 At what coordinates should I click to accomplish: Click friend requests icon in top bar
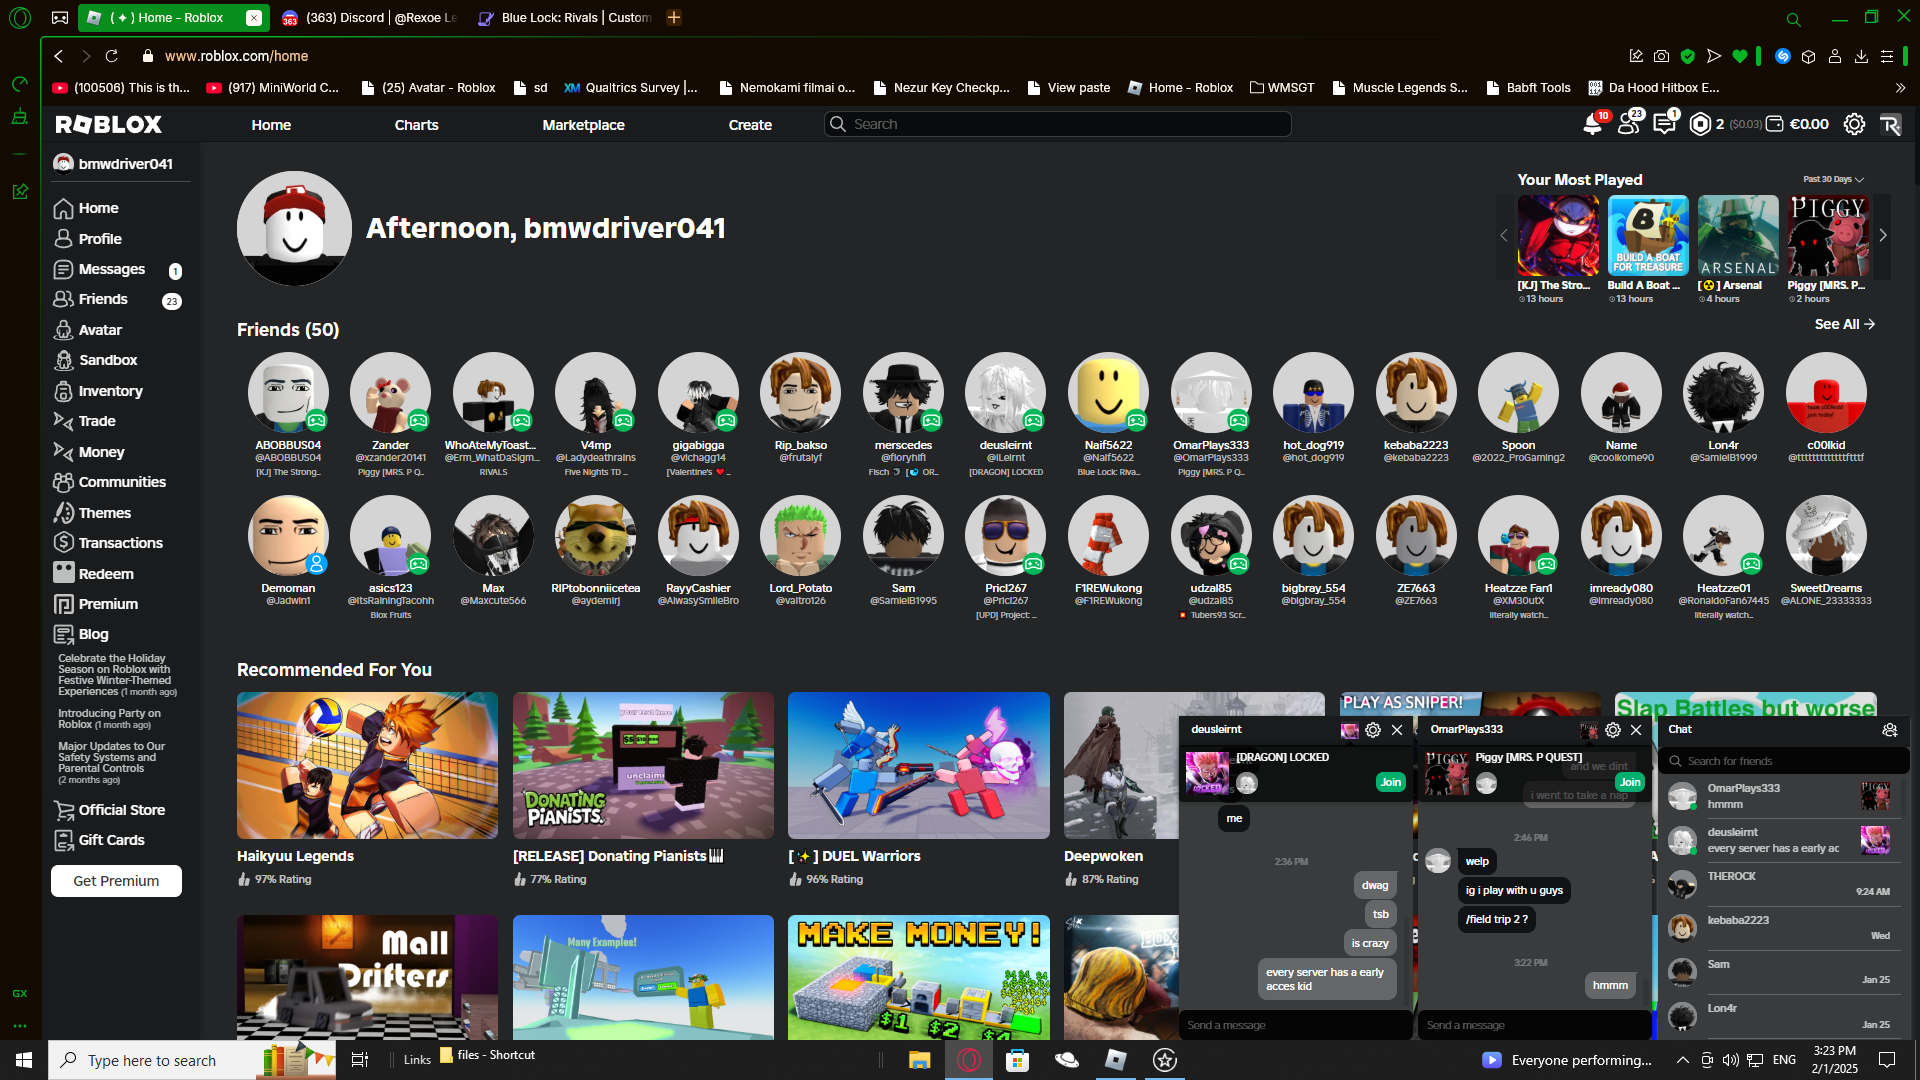click(x=1628, y=124)
